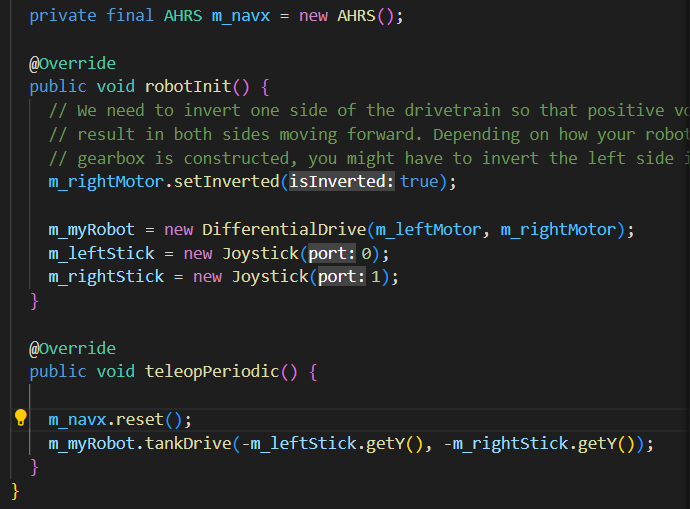Click 'm_leftStick' in tankDrive call
690x509 pixels.
[304, 443]
